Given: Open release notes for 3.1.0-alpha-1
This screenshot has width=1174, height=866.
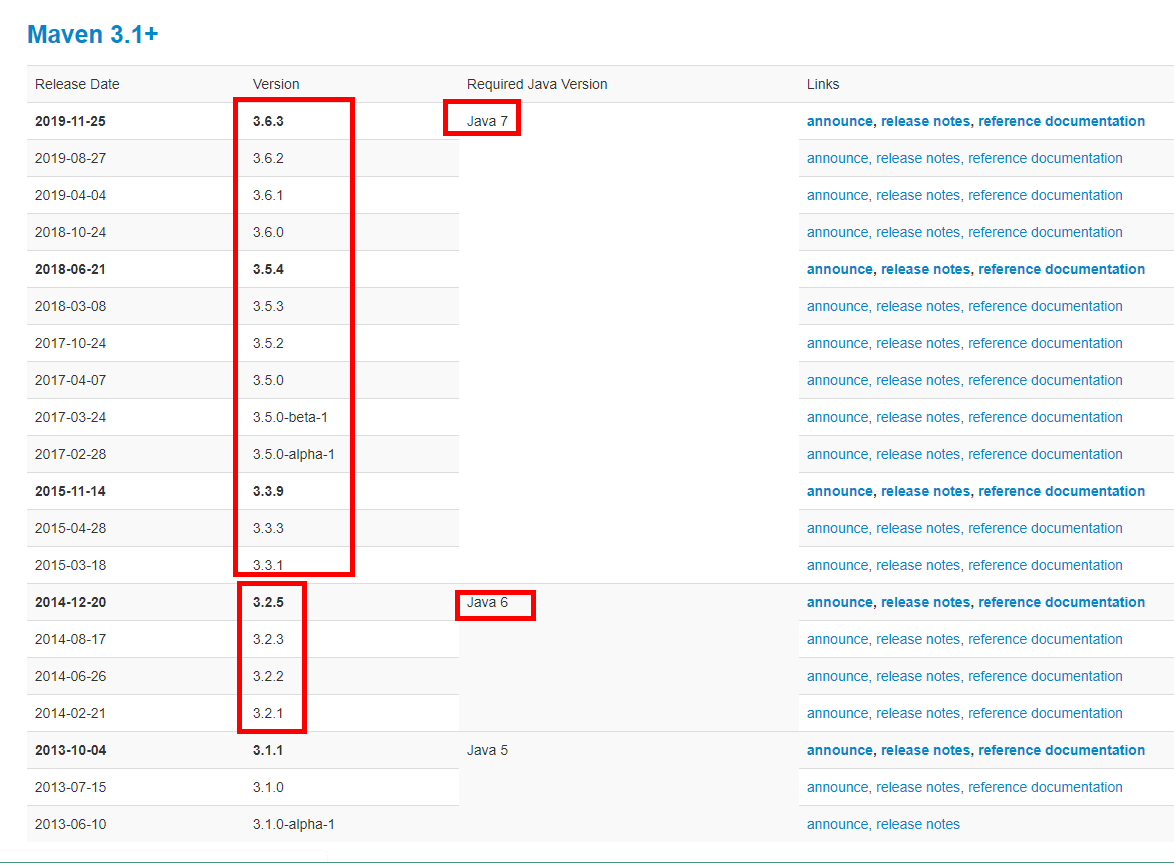Looking at the screenshot, I should (x=918, y=825).
